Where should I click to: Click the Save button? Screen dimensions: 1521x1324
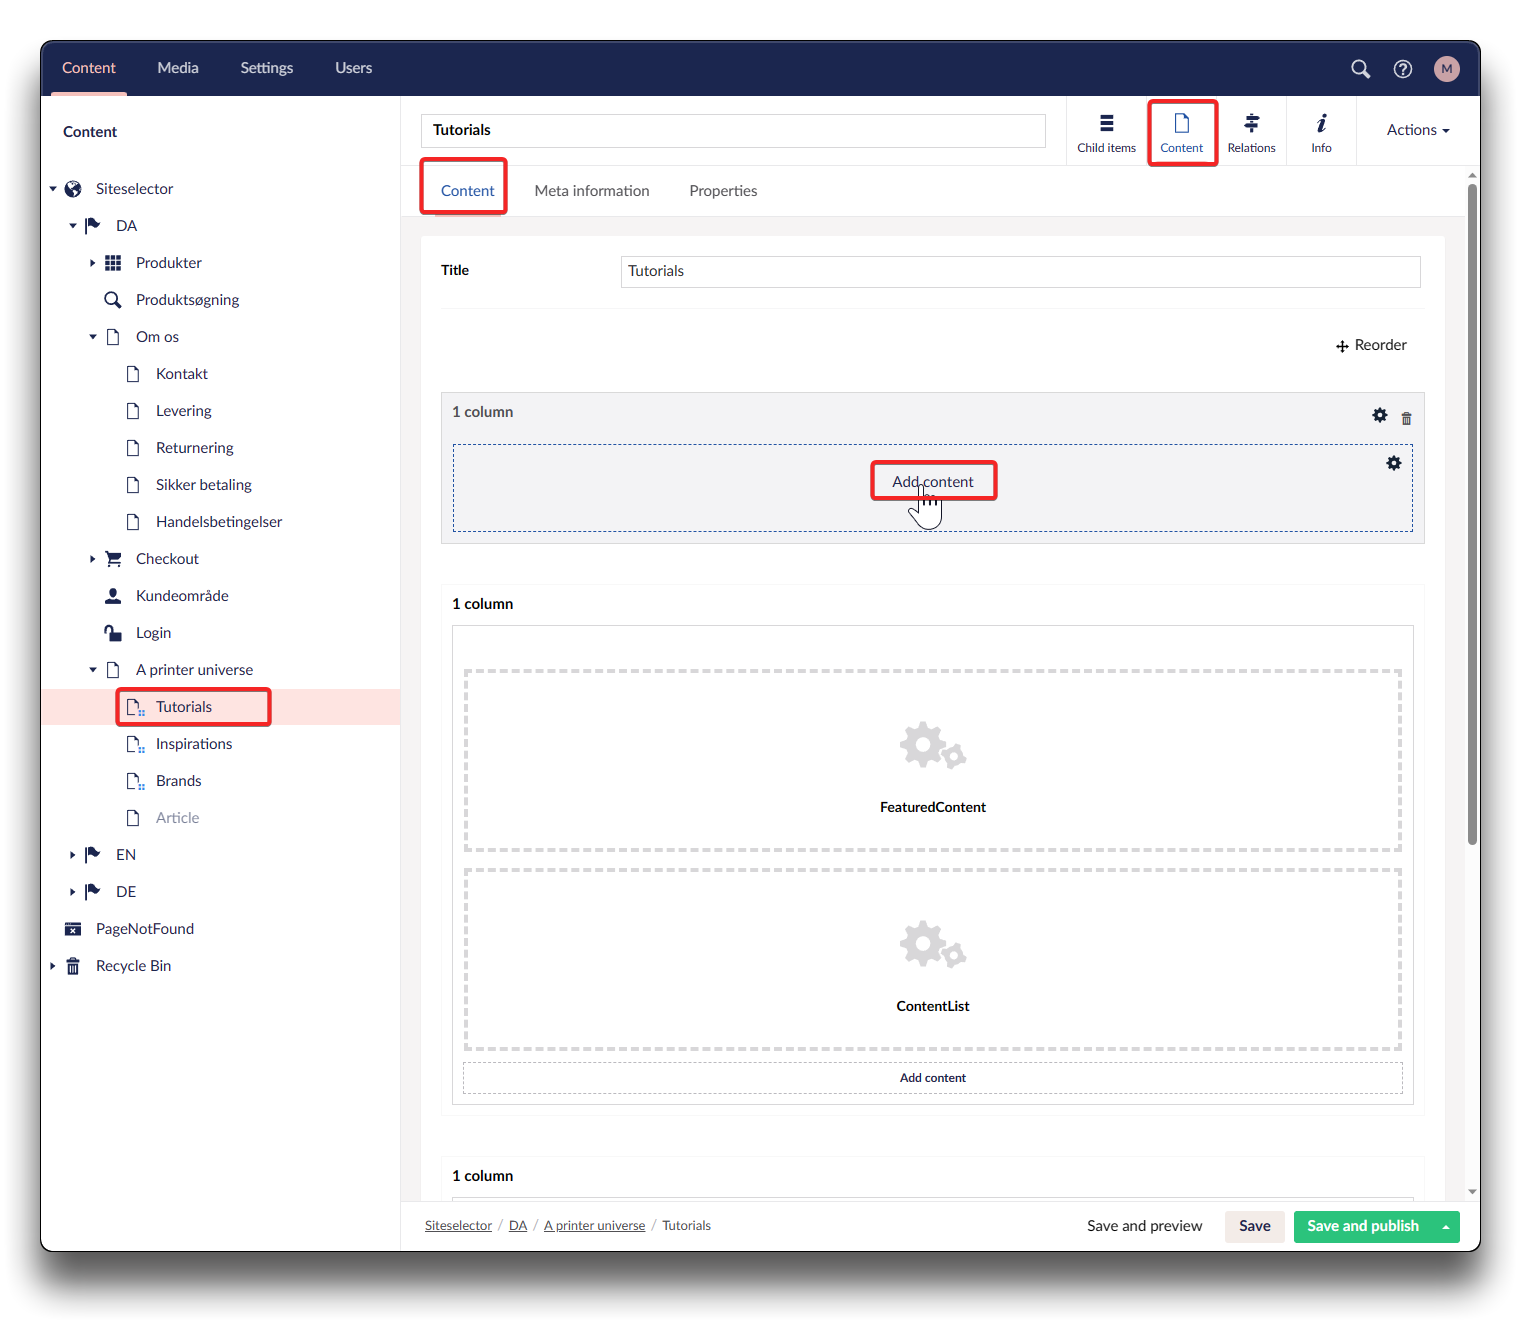point(1254,1226)
